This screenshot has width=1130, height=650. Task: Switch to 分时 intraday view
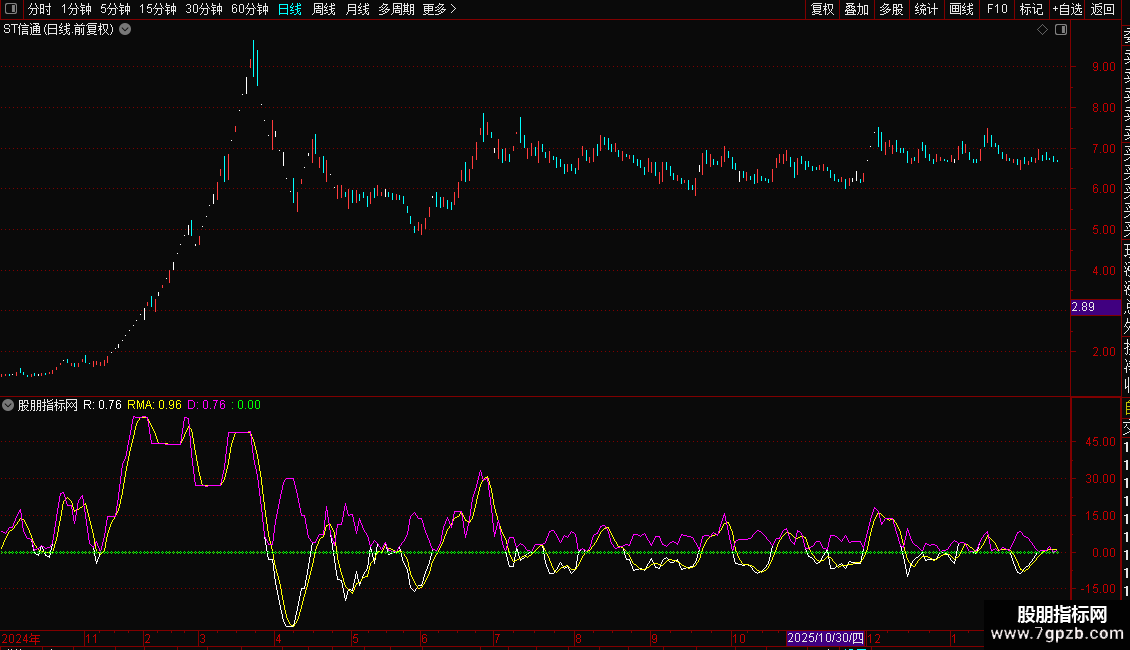(x=40, y=9)
